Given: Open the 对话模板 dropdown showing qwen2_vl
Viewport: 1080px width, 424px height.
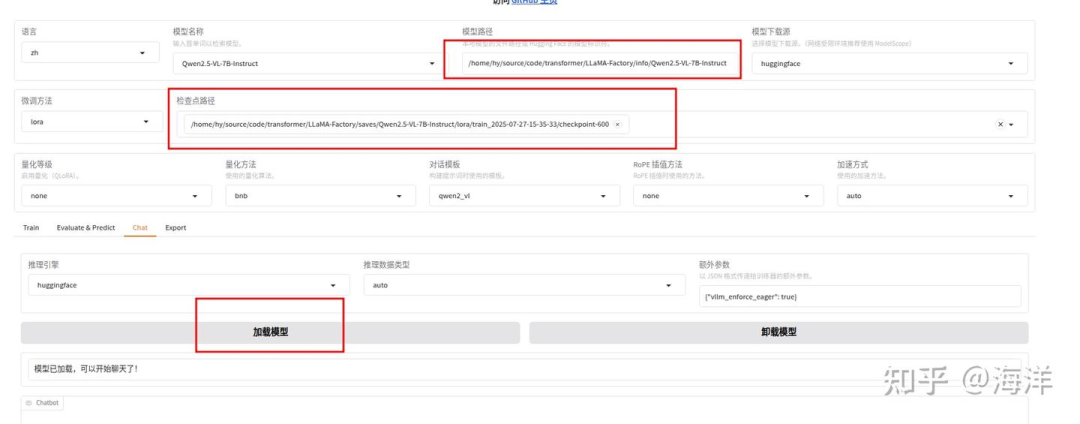Looking at the screenshot, I should pos(524,195).
